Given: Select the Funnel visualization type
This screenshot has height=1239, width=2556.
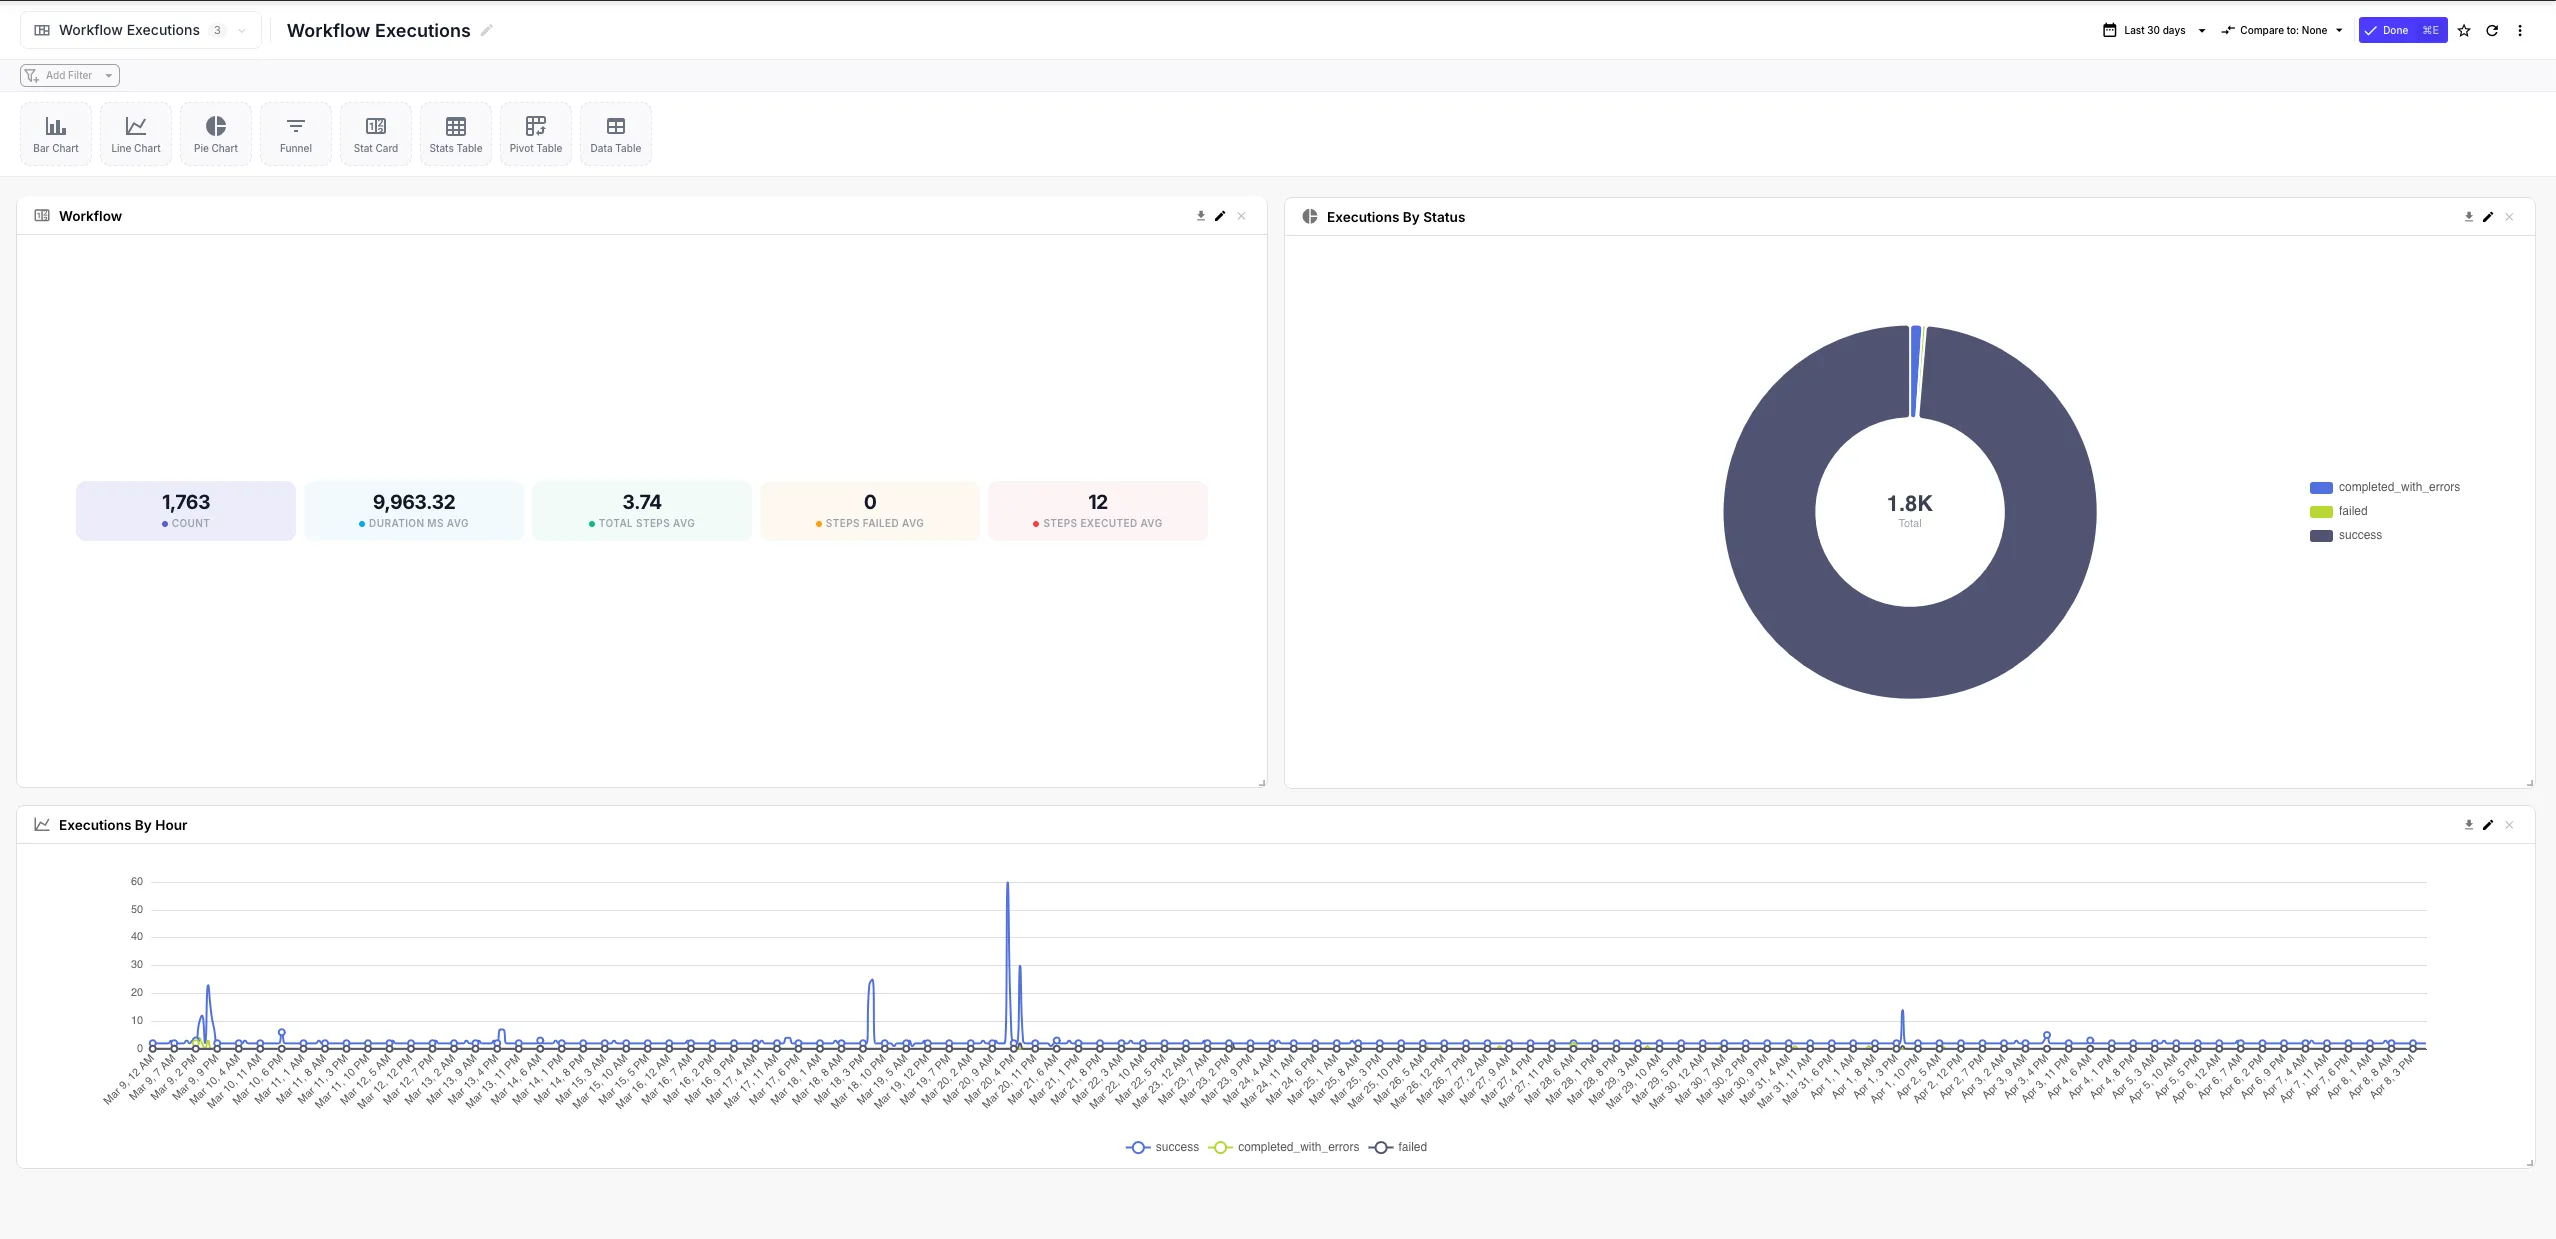Looking at the screenshot, I should tap(295, 133).
